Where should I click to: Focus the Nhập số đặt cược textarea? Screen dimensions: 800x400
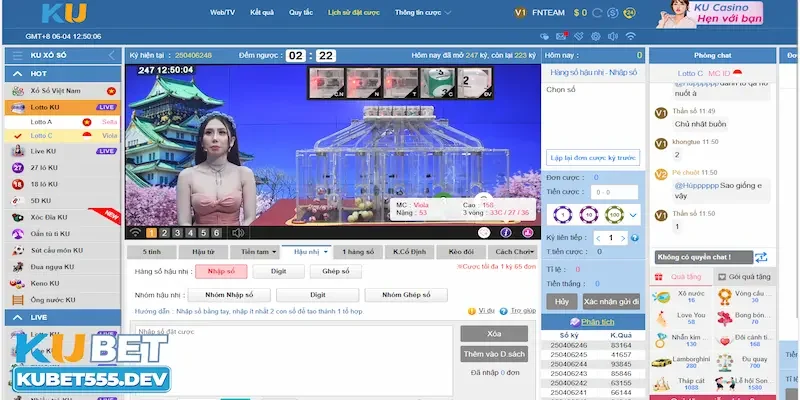point(294,361)
